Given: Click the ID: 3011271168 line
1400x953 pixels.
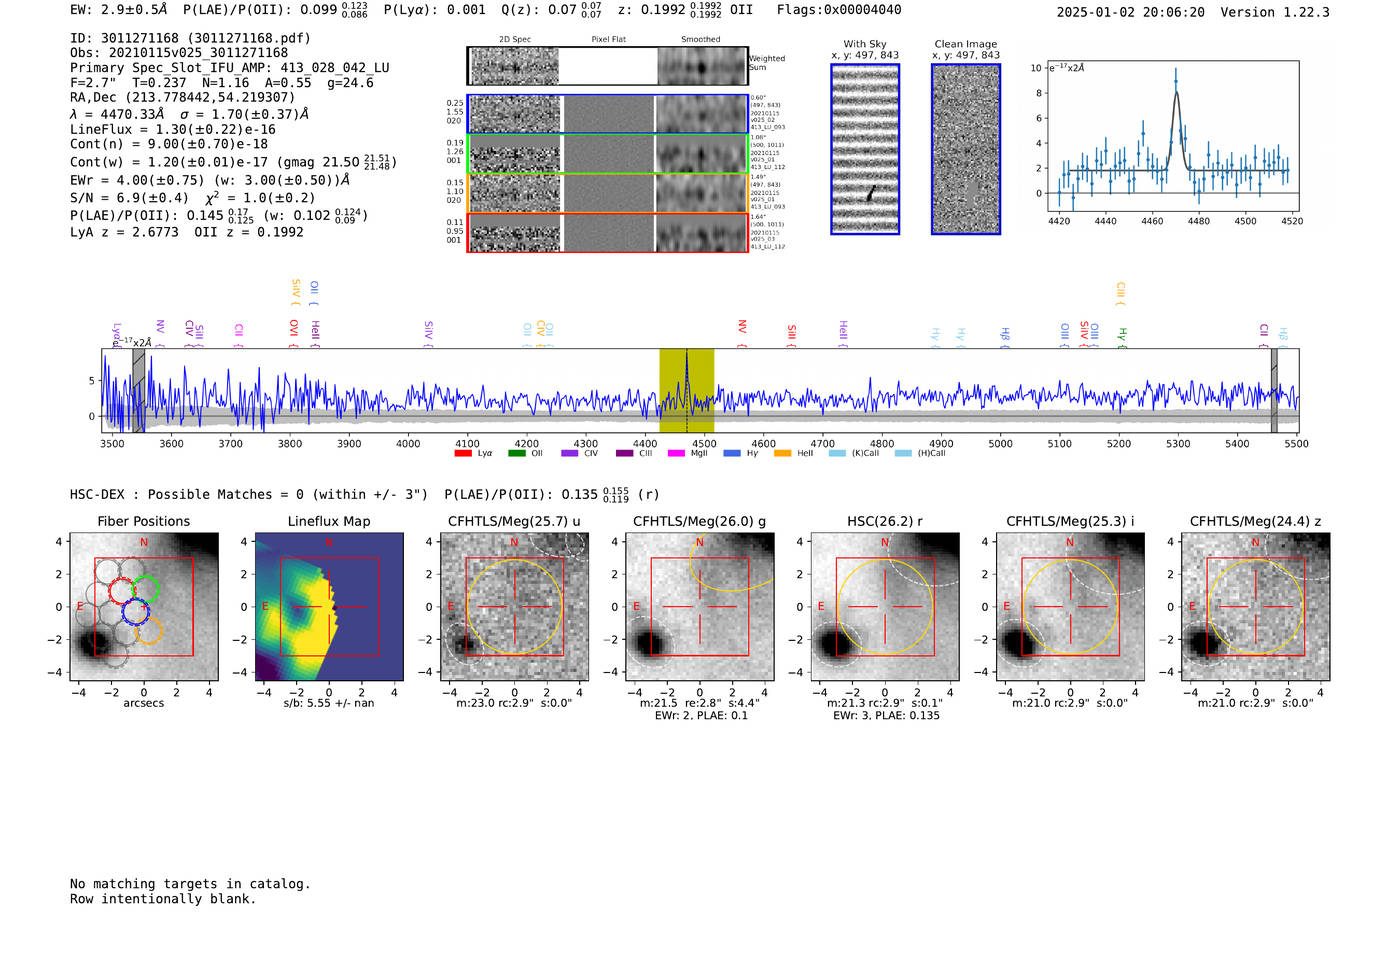Looking at the screenshot, I should (x=190, y=38).
